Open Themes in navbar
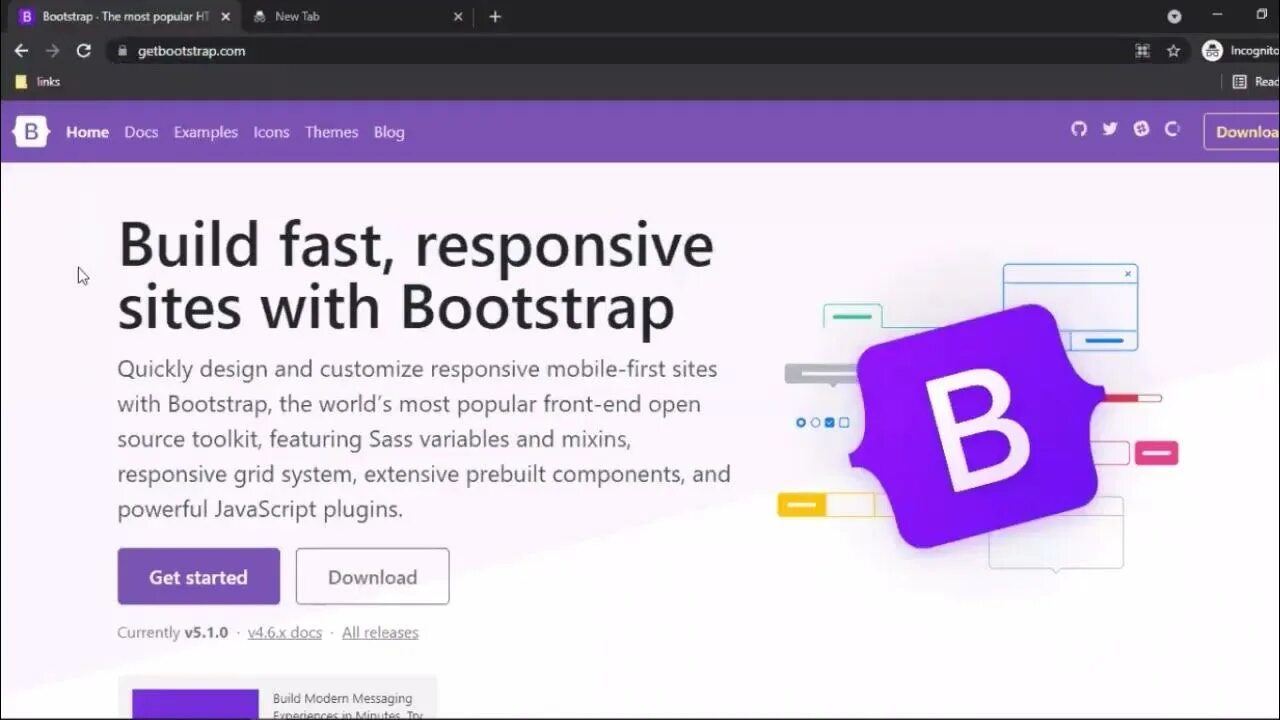The image size is (1280, 720). [331, 132]
